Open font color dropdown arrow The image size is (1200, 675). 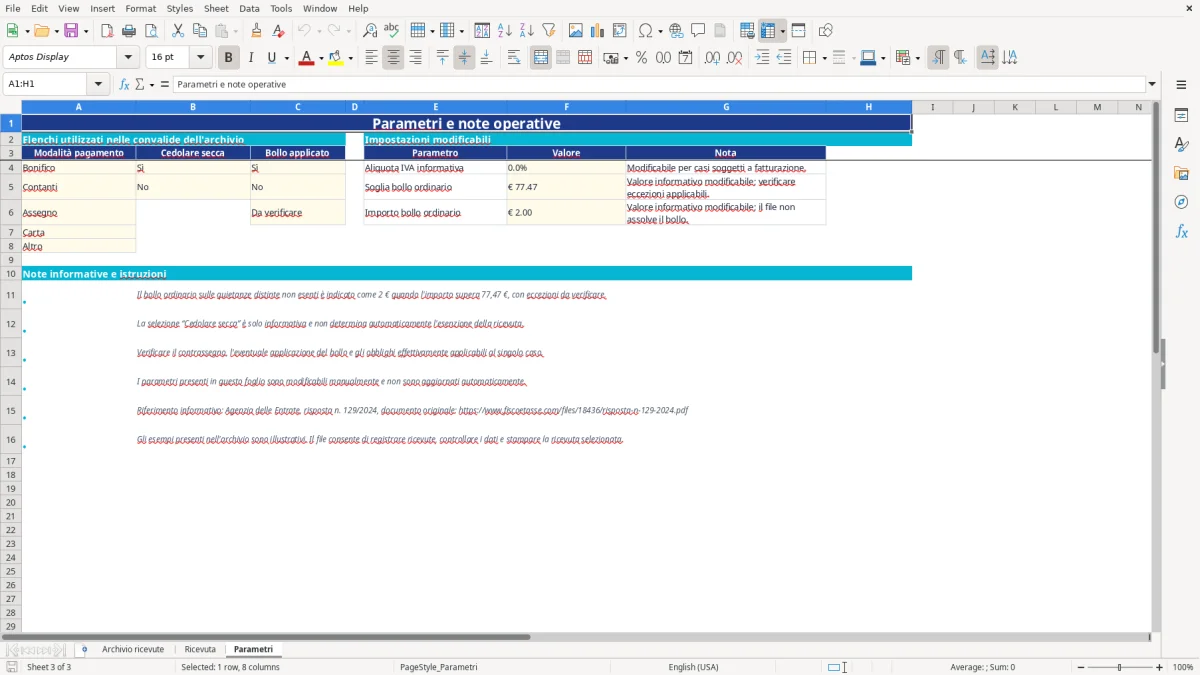tap(321, 58)
